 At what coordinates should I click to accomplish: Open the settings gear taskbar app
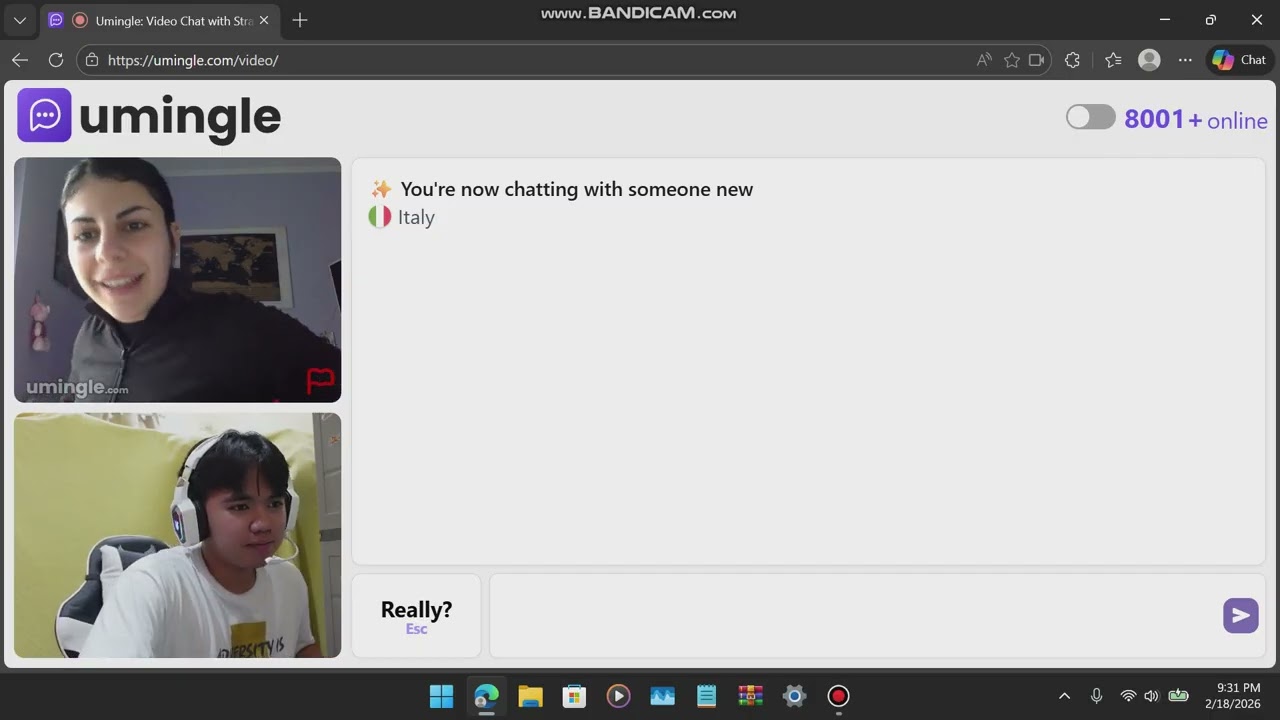point(794,696)
